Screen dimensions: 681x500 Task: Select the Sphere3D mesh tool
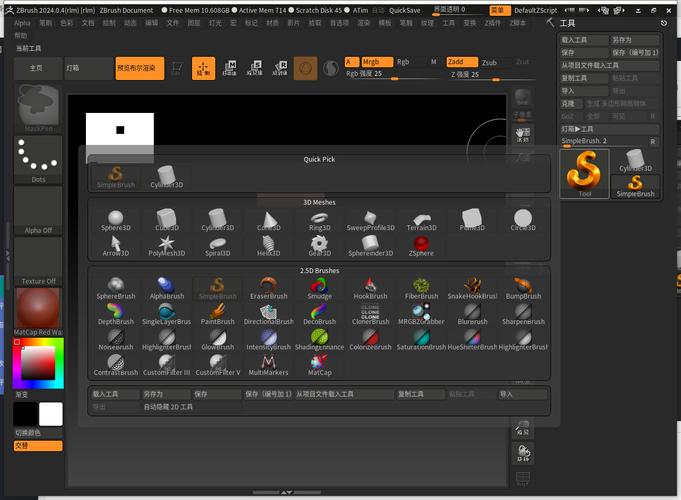pyautogui.click(x=115, y=220)
